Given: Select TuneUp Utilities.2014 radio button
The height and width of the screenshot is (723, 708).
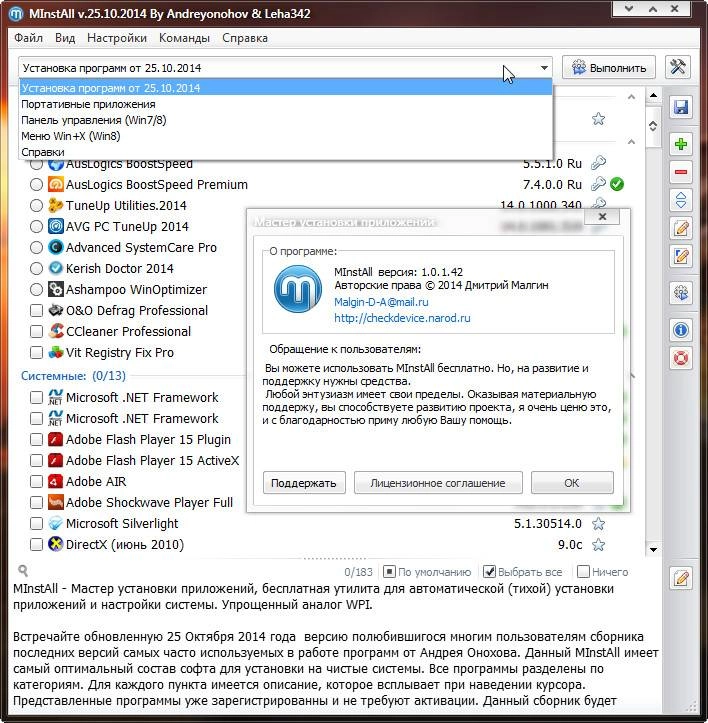Looking at the screenshot, I should (x=36, y=205).
